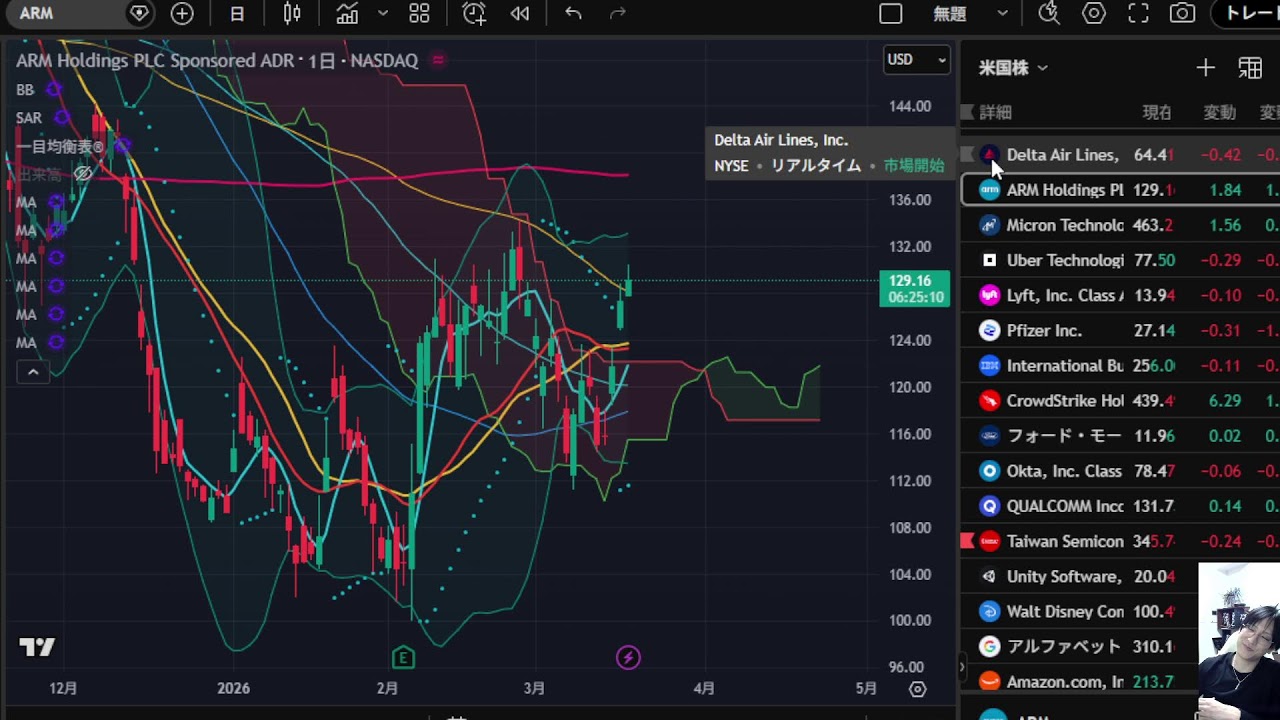Select International Business watchlist row
This screenshot has width=1280, height=720.
[1120, 365]
